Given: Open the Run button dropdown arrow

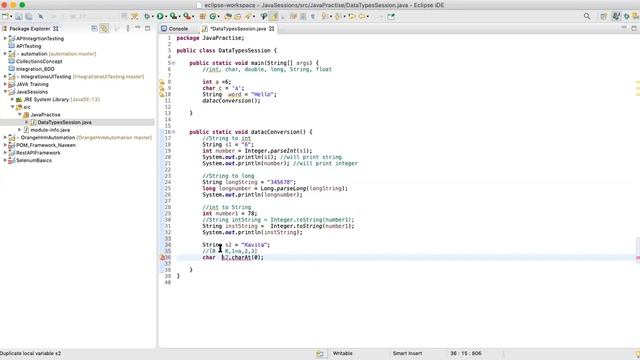Looking at the screenshot, I should pyautogui.click(x=166, y=17).
